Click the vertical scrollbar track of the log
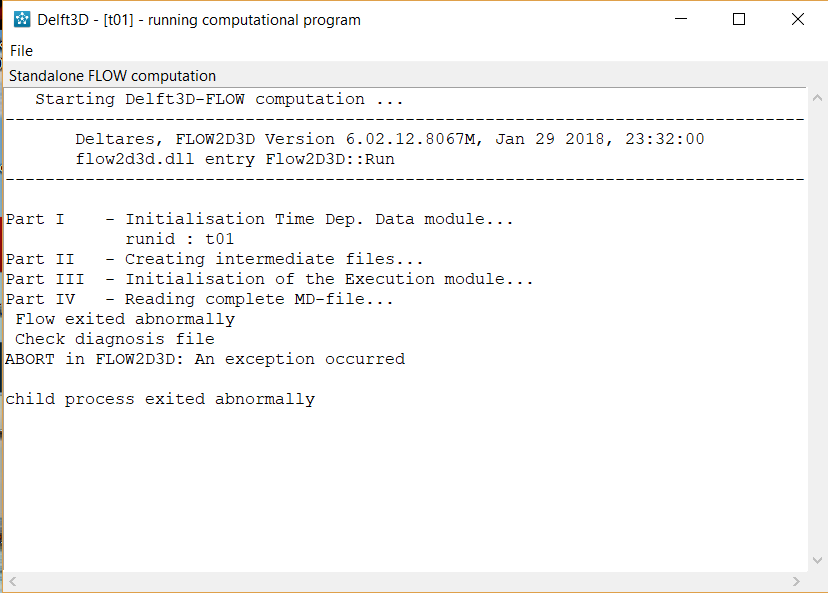Viewport: 828px width, 593px height. pyautogui.click(x=817, y=329)
